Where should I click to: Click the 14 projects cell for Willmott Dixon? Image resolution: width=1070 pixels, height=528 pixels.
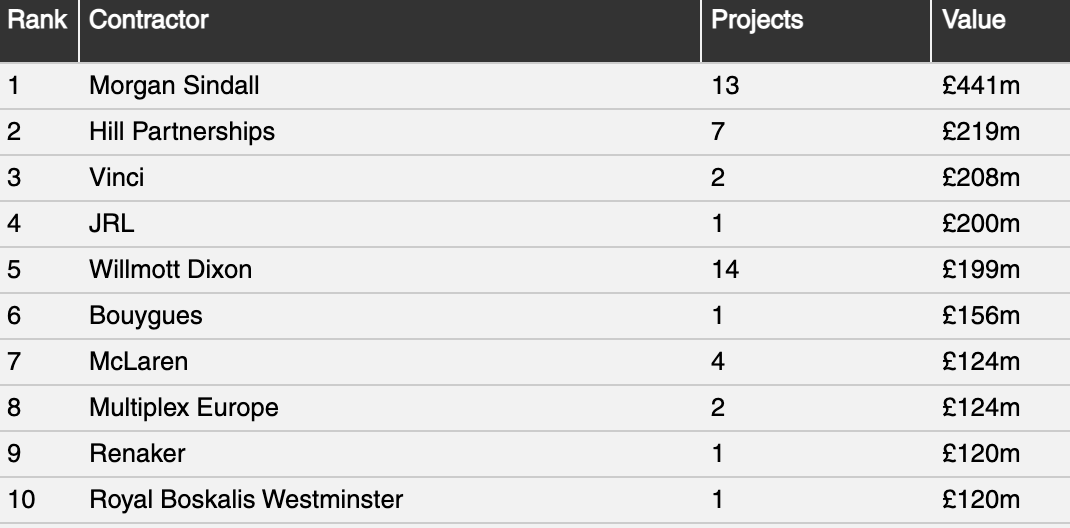click(x=725, y=269)
